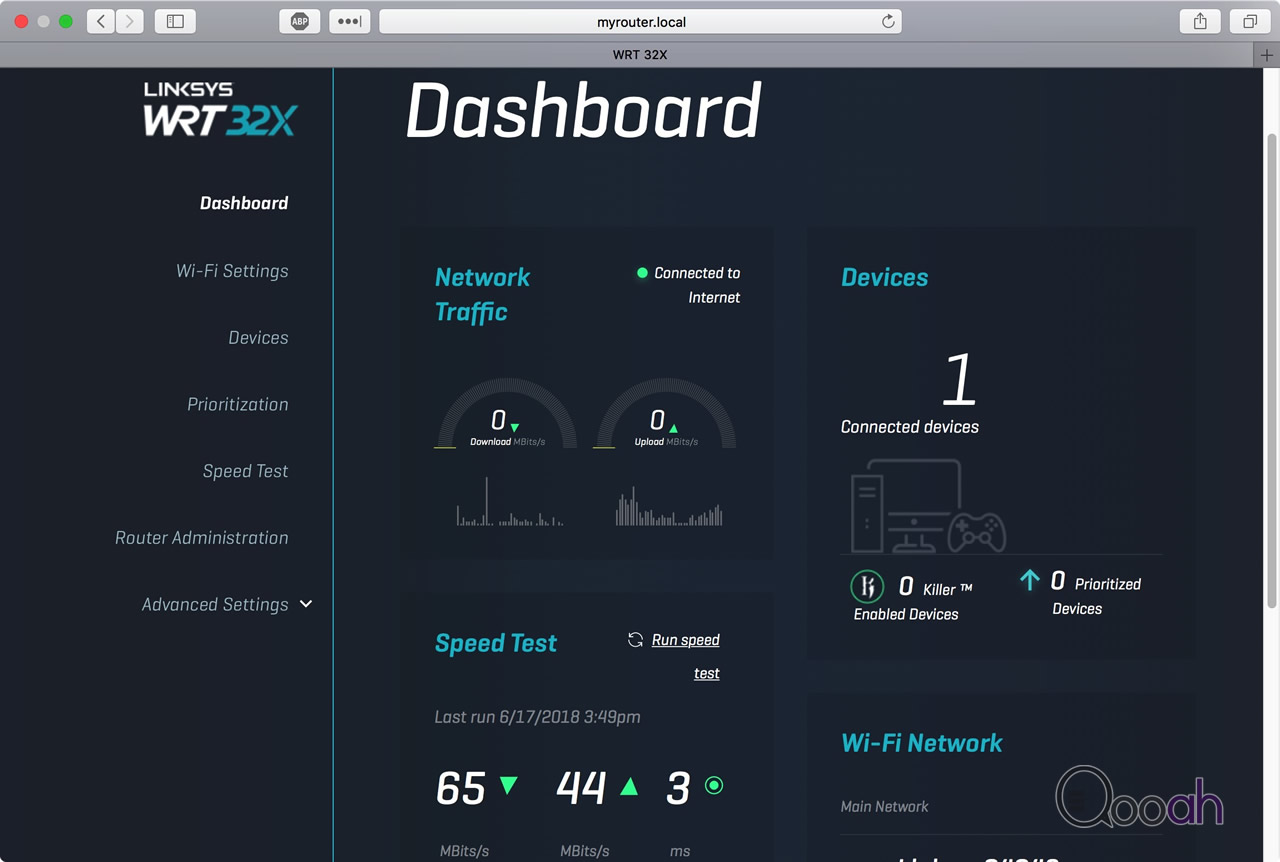Click the myrouter.local address bar
This screenshot has width=1280, height=862.
click(x=641, y=21)
